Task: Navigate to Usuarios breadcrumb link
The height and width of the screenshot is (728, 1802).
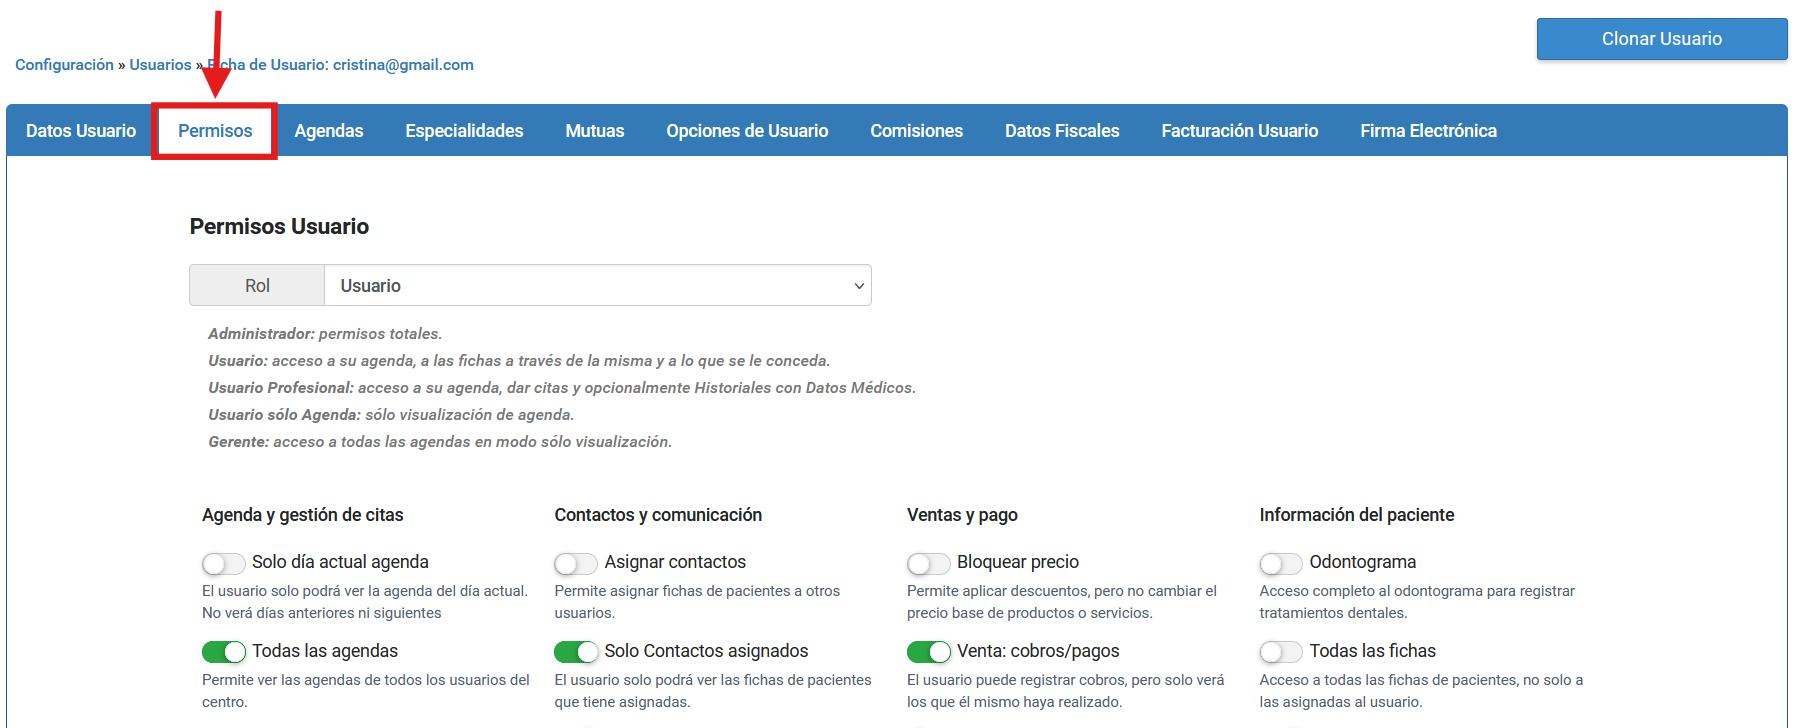Action: tap(160, 65)
